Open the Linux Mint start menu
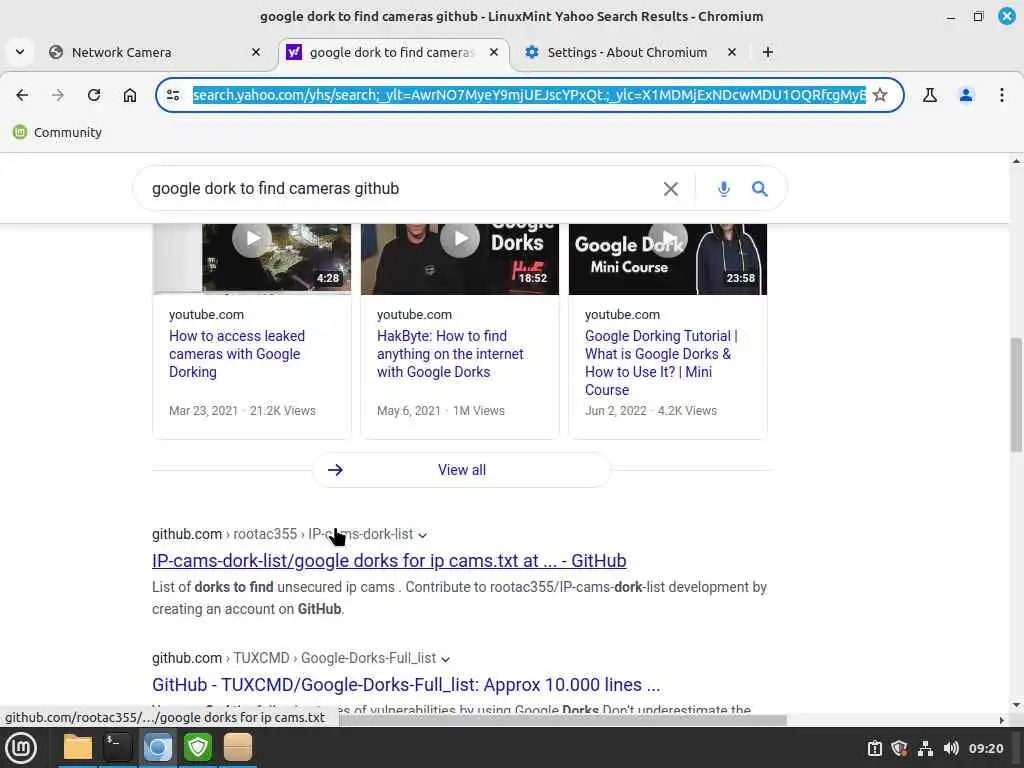The image size is (1024, 768). tap(21, 748)
